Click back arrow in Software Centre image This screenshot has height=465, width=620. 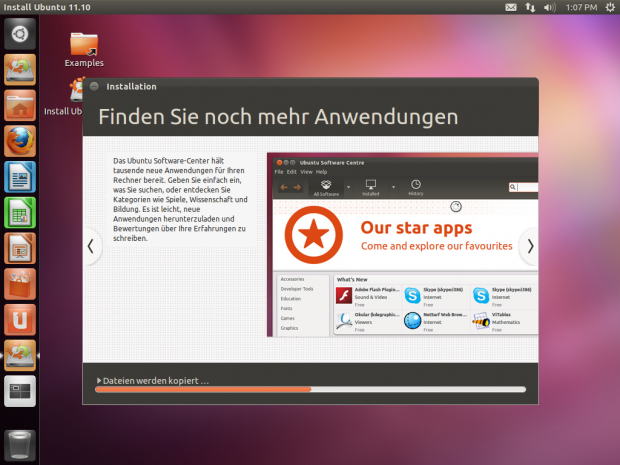284,187
